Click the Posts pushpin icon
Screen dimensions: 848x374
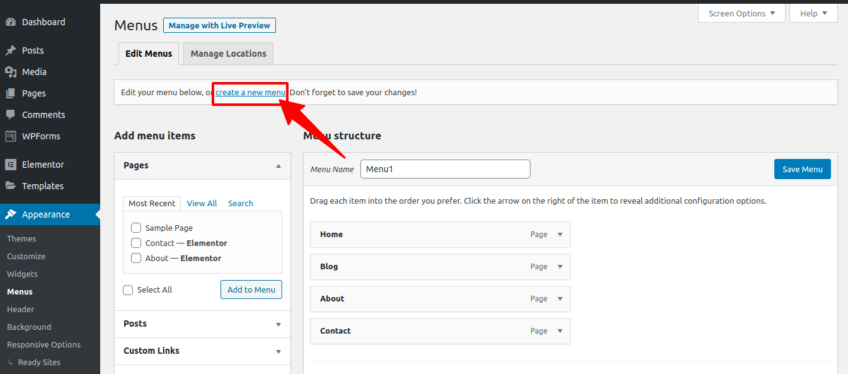coord(10,50)
